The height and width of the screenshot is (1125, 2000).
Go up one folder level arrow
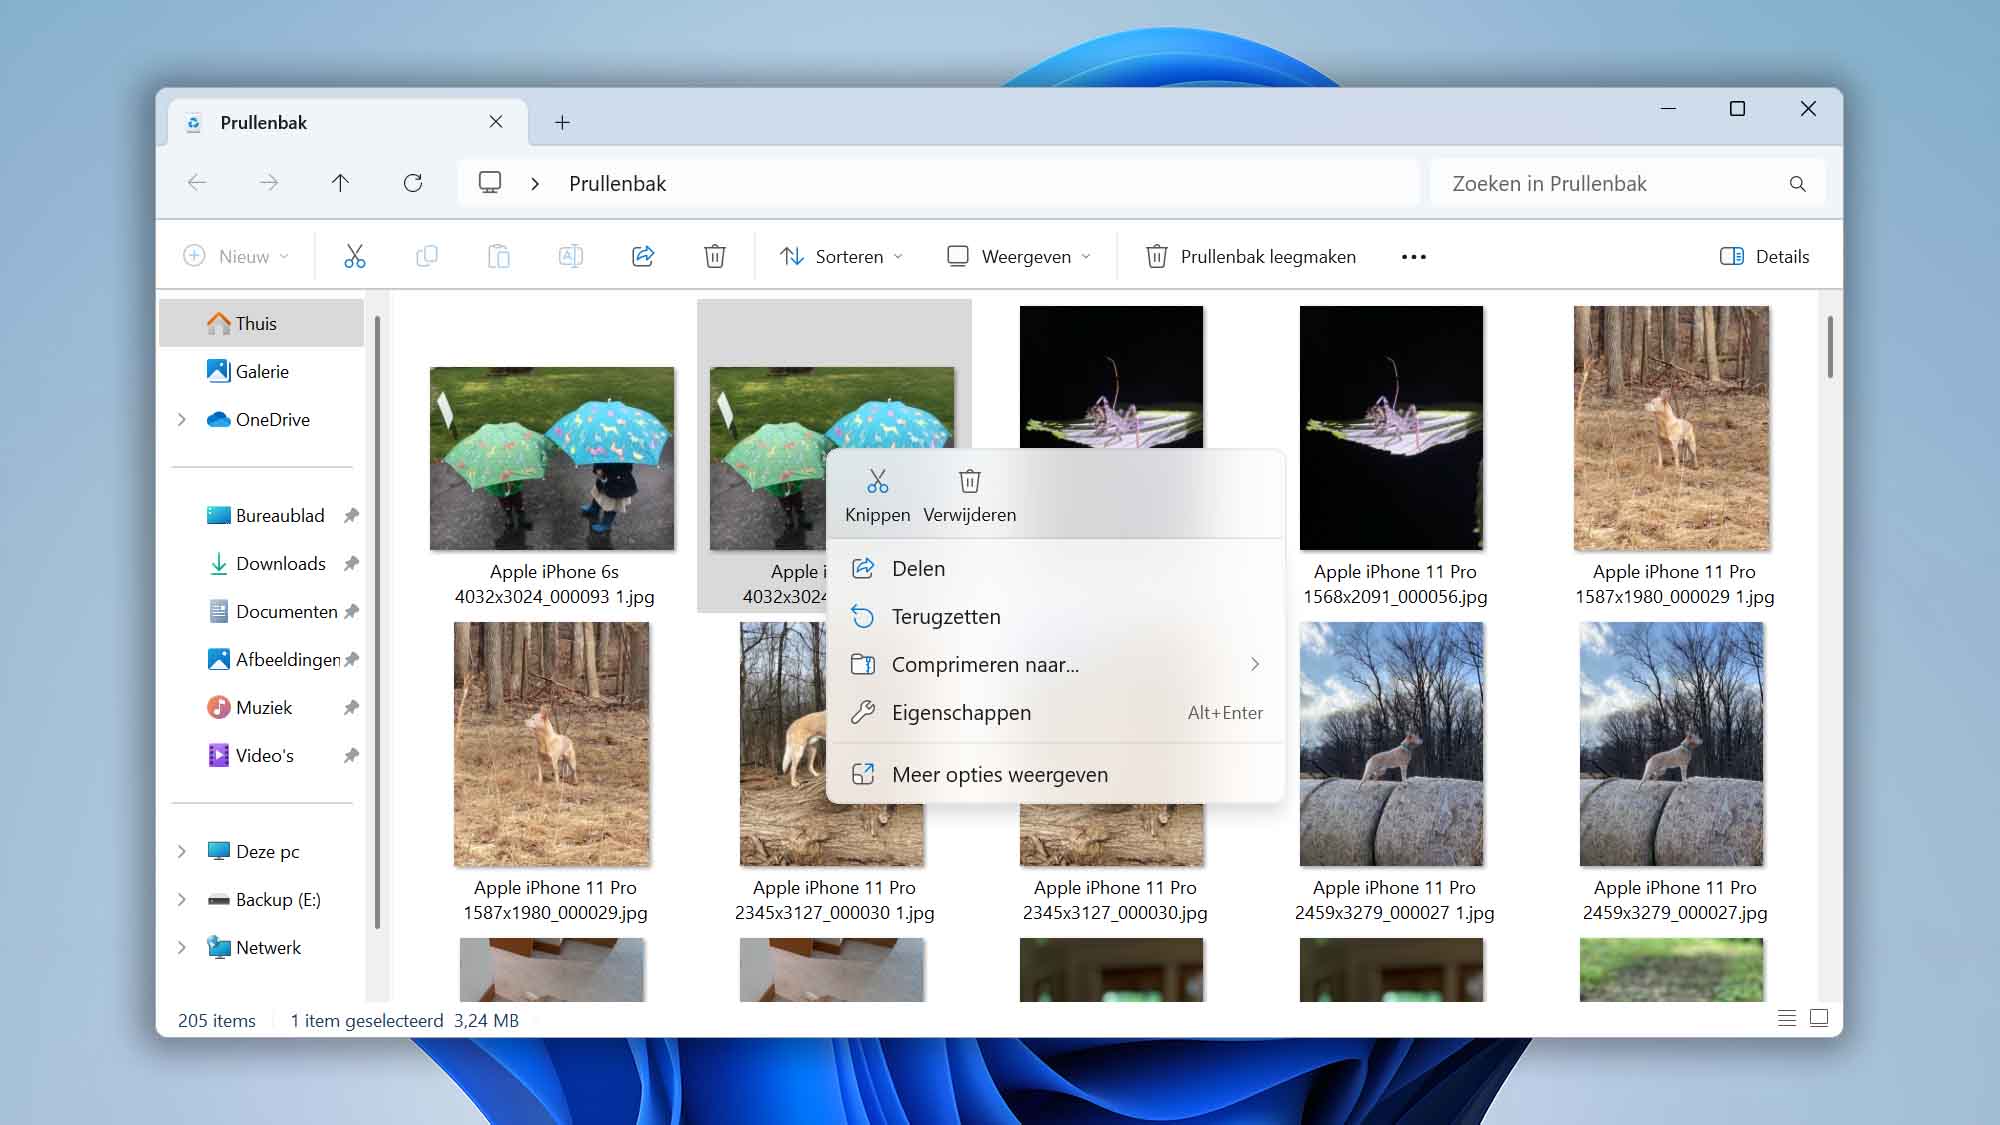340,183
